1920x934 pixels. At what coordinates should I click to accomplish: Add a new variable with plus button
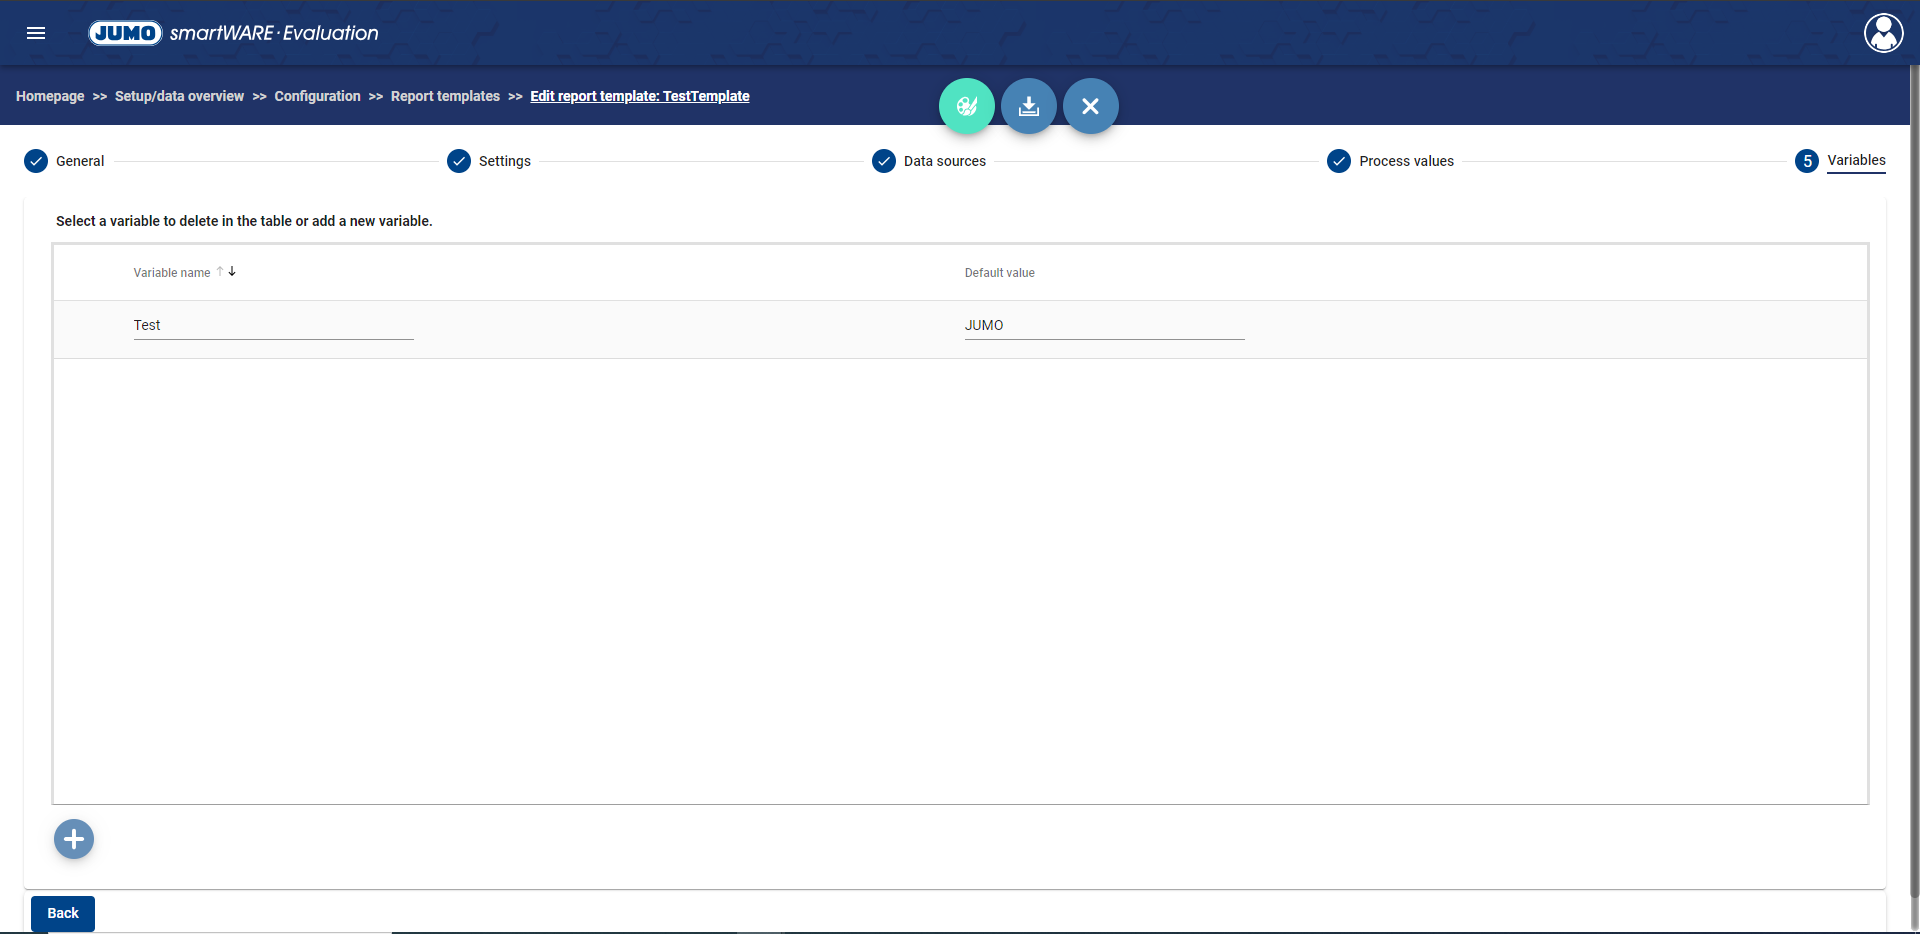coord(74,839)
